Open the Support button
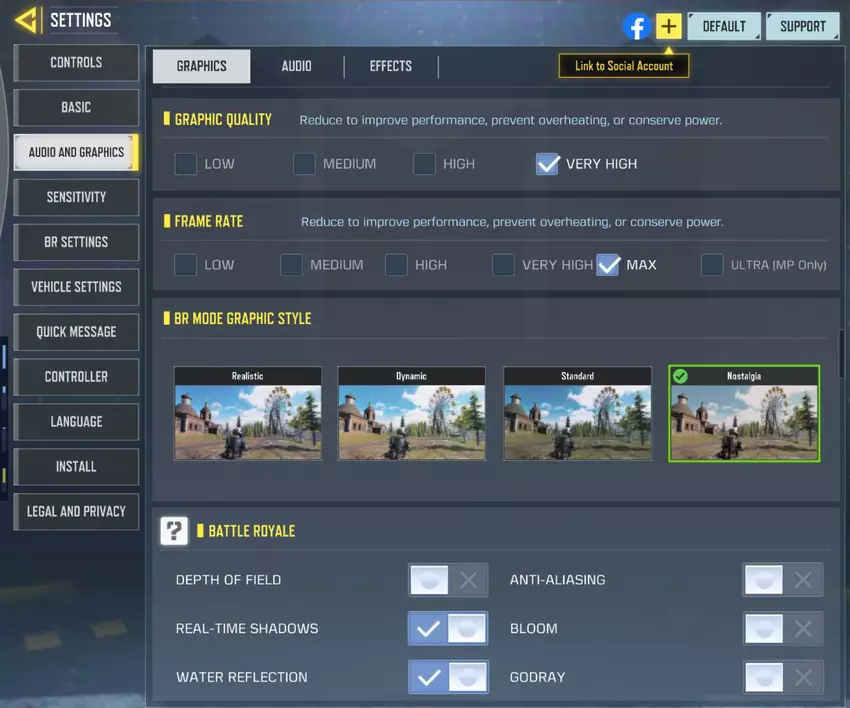The height and width of the screenshot is (708, 850). (802, 26)
